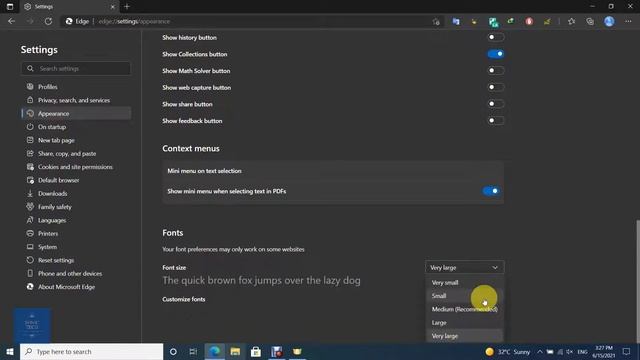Click the blue extension icon beside address bar
Screen dimensions: 640x360
pos(456,21)
